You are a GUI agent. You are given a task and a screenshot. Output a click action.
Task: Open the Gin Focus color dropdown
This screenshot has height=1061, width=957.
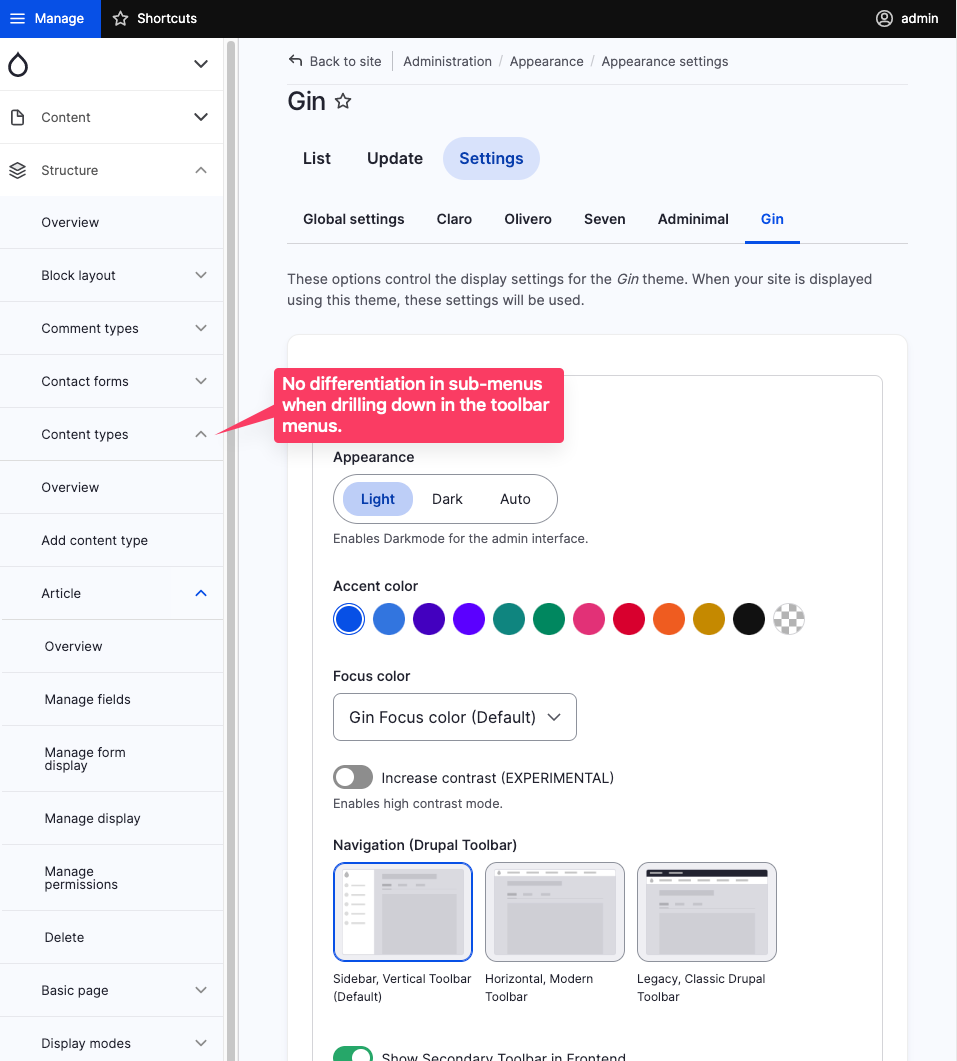coord(454,717)
